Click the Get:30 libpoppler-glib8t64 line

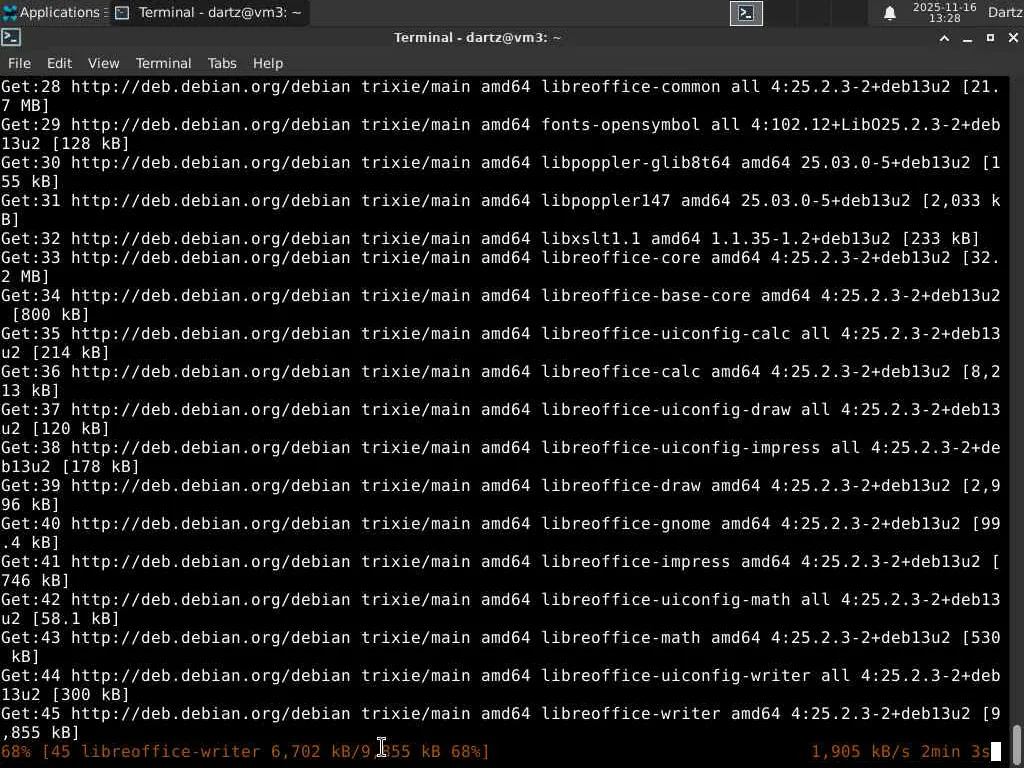pyautogui.click(x=500, y=172)
